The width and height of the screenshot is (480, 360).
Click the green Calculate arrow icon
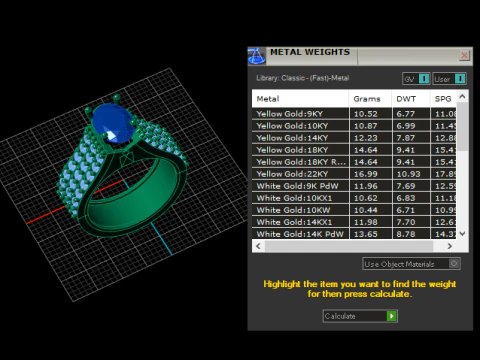392,316
